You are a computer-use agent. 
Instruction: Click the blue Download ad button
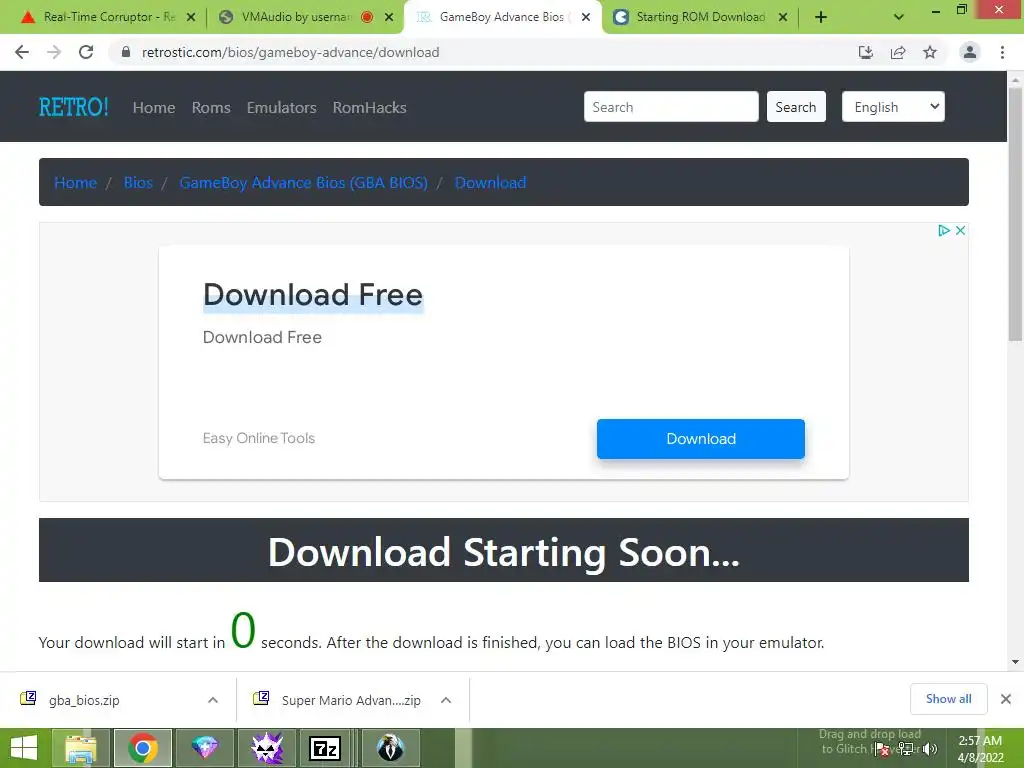point(701,439)
